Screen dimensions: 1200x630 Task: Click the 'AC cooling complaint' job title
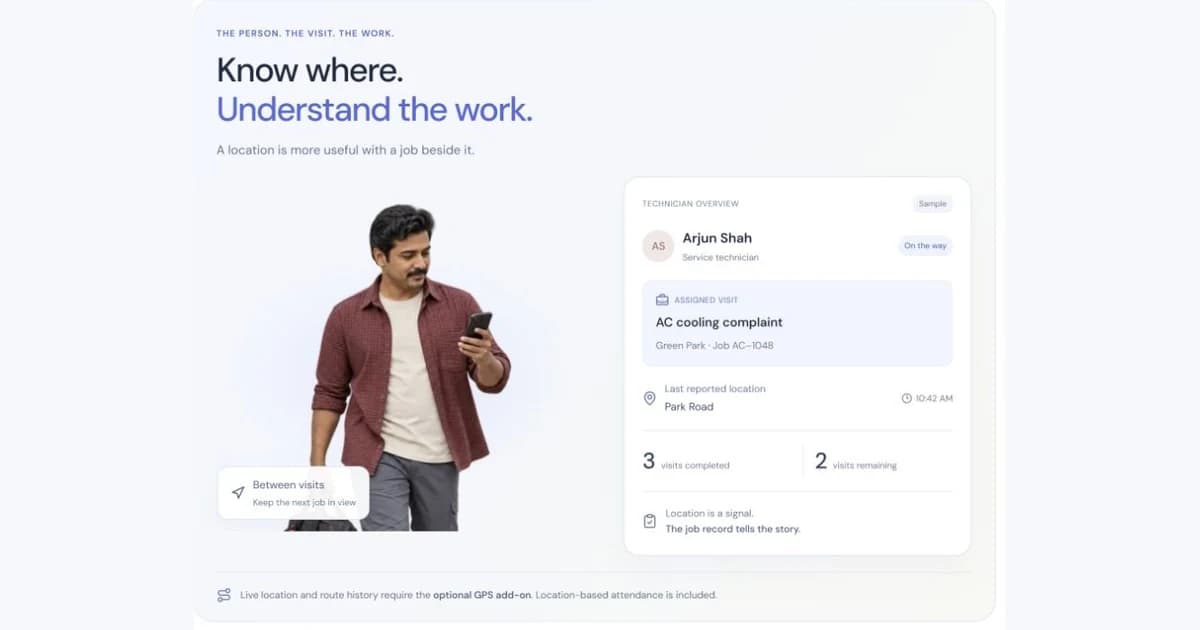[719, 323]
